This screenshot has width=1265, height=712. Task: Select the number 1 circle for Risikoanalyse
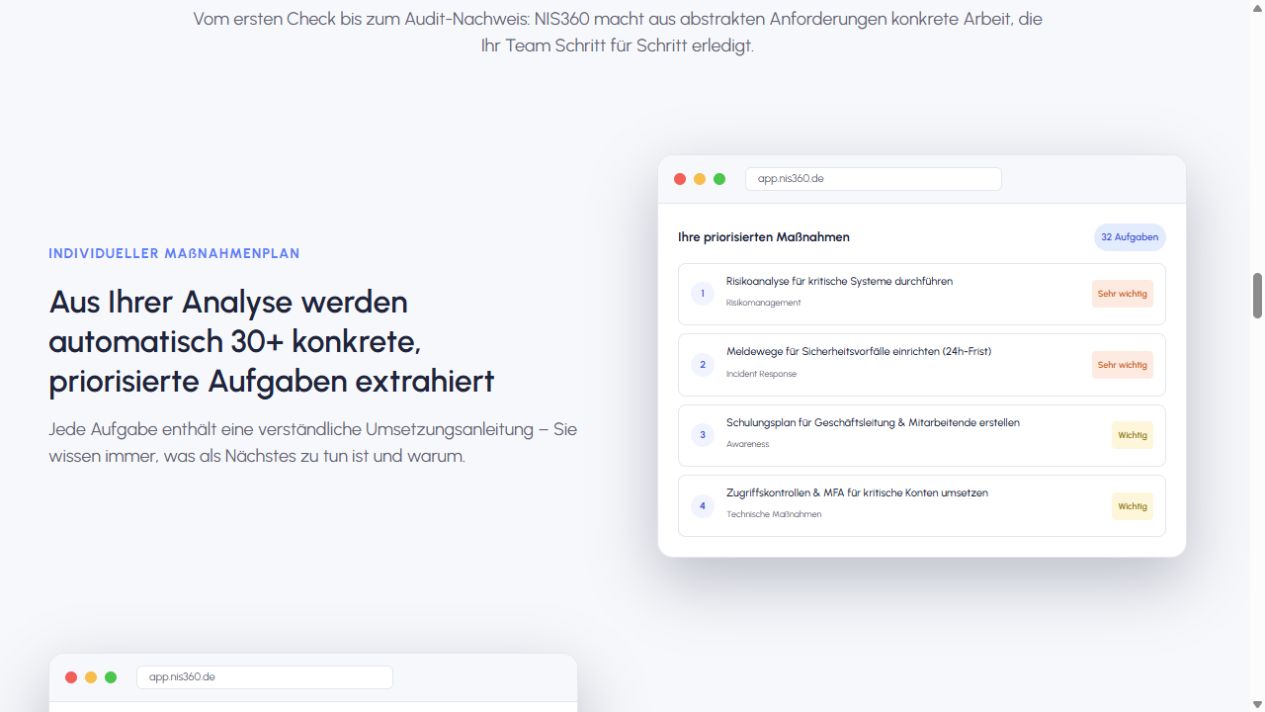(x=702, y=294)
